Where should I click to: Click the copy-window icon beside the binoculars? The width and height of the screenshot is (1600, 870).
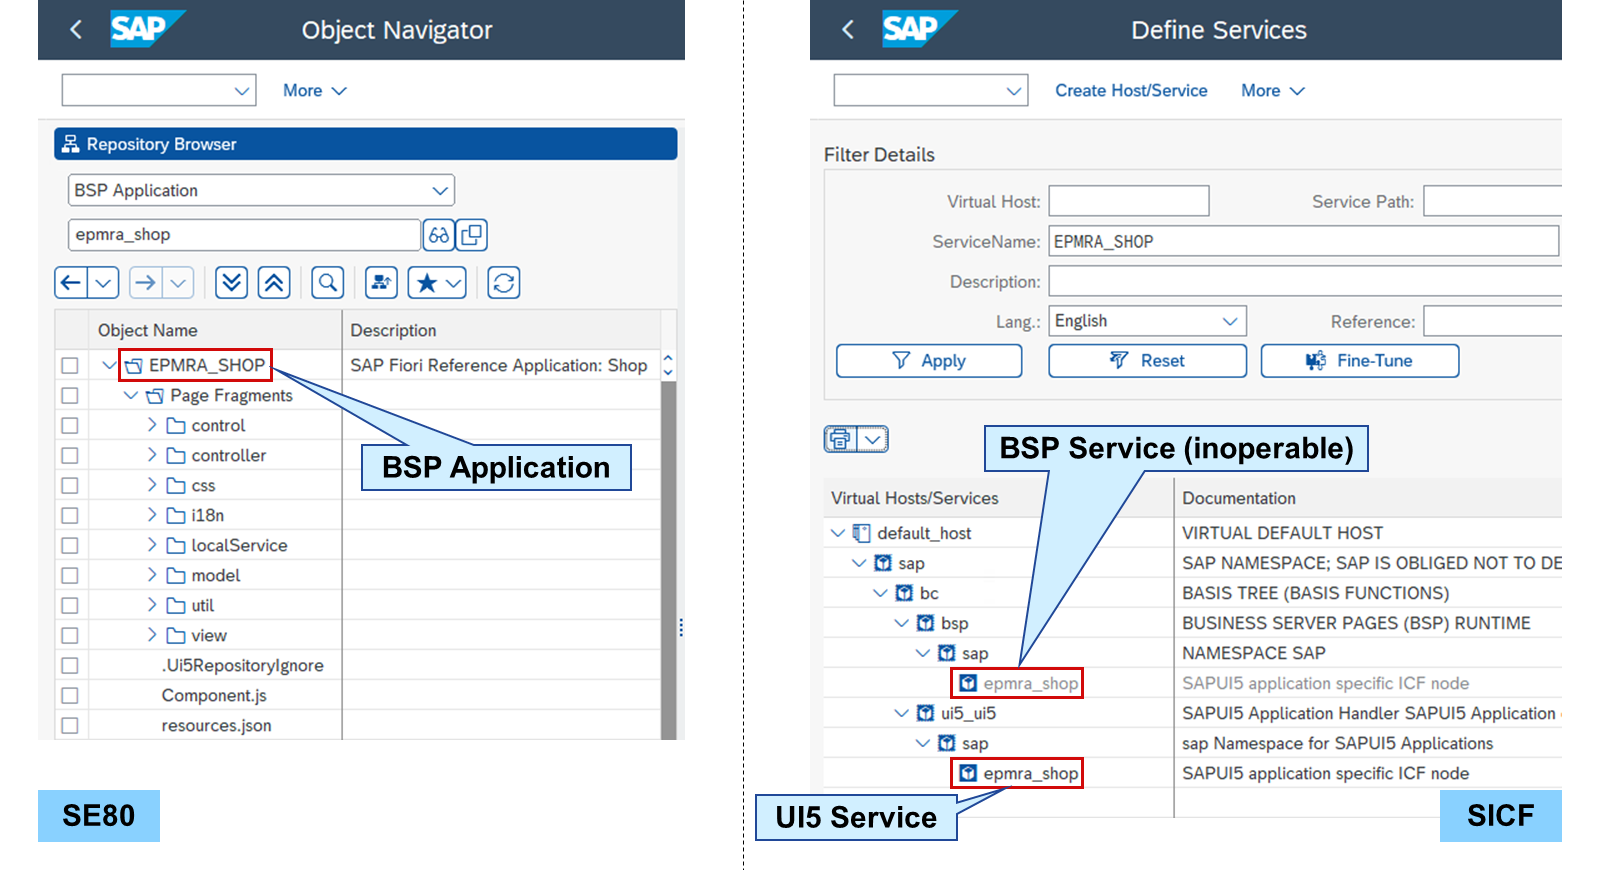pyautogui.click(x=471, y=235)
